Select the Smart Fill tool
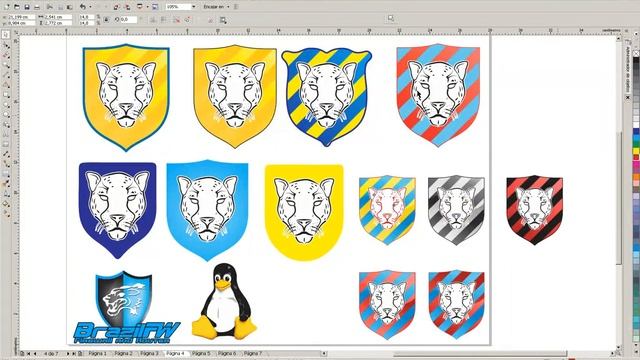 [x=6, y=84]
